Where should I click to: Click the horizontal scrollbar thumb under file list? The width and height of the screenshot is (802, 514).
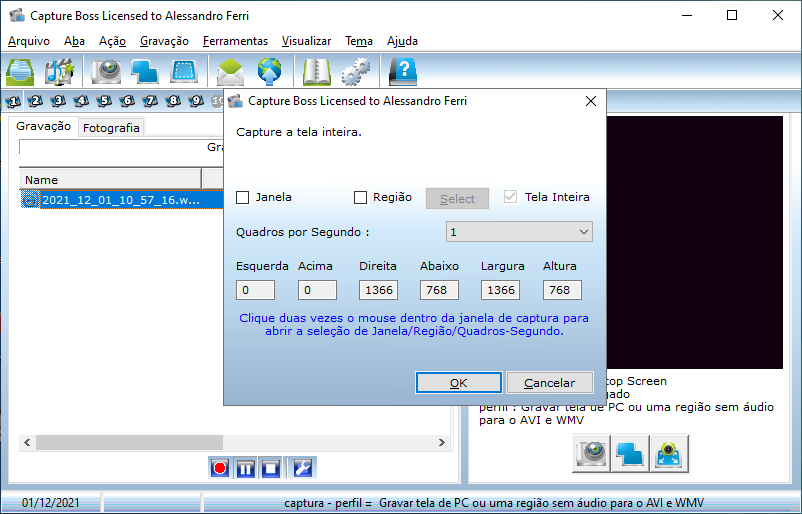[129, 442]
